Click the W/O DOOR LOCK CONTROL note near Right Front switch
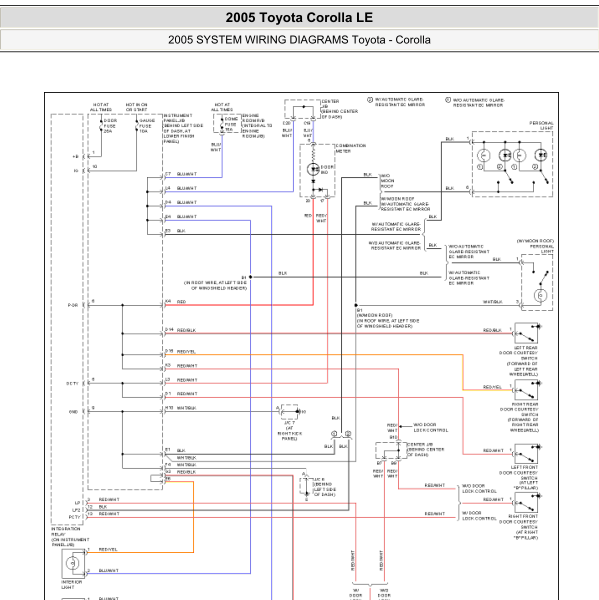Image resolution: width=599 pixels, height=600 pixels. [479, 489]
